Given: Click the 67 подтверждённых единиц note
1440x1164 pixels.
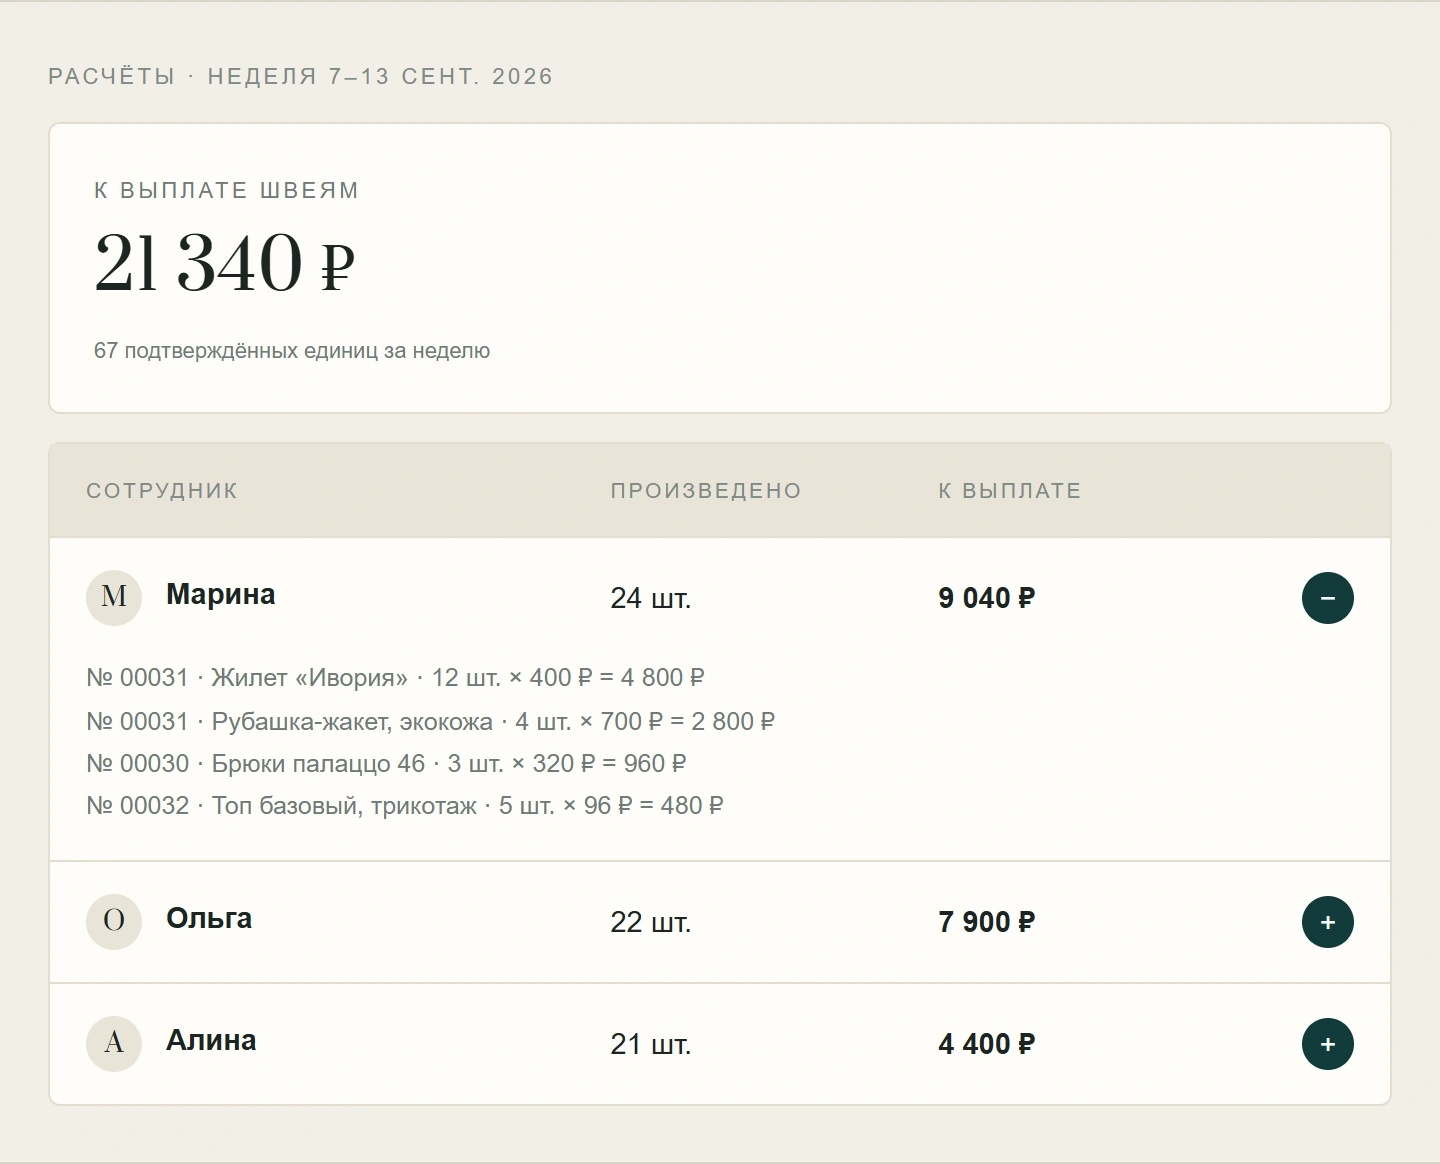Looking at the screenshot, I should tap(292, 351).
